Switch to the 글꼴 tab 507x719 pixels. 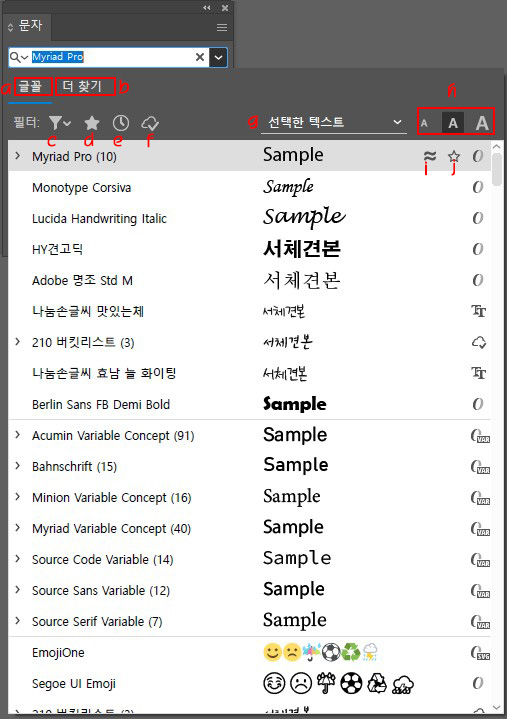point(31,86)
